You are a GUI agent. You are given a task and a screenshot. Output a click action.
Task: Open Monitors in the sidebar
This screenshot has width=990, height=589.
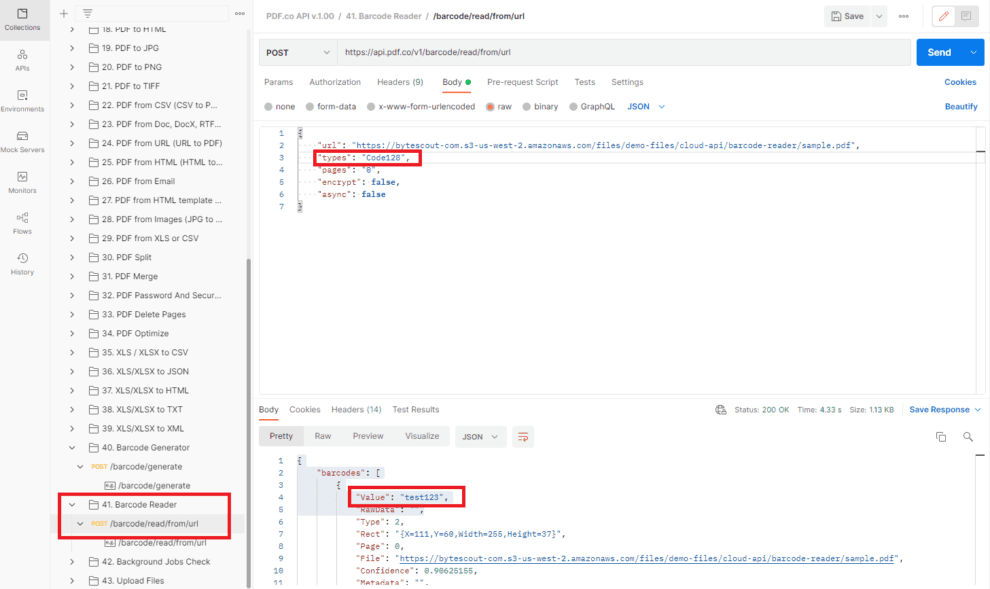tap(22, 182)
